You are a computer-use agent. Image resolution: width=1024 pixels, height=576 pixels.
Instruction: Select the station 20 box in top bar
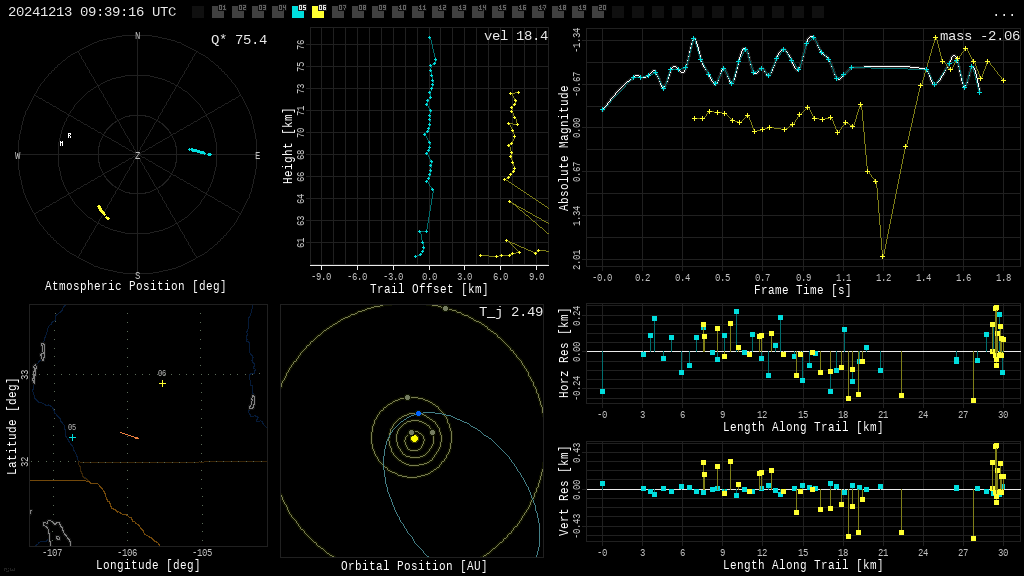(598, 12)
